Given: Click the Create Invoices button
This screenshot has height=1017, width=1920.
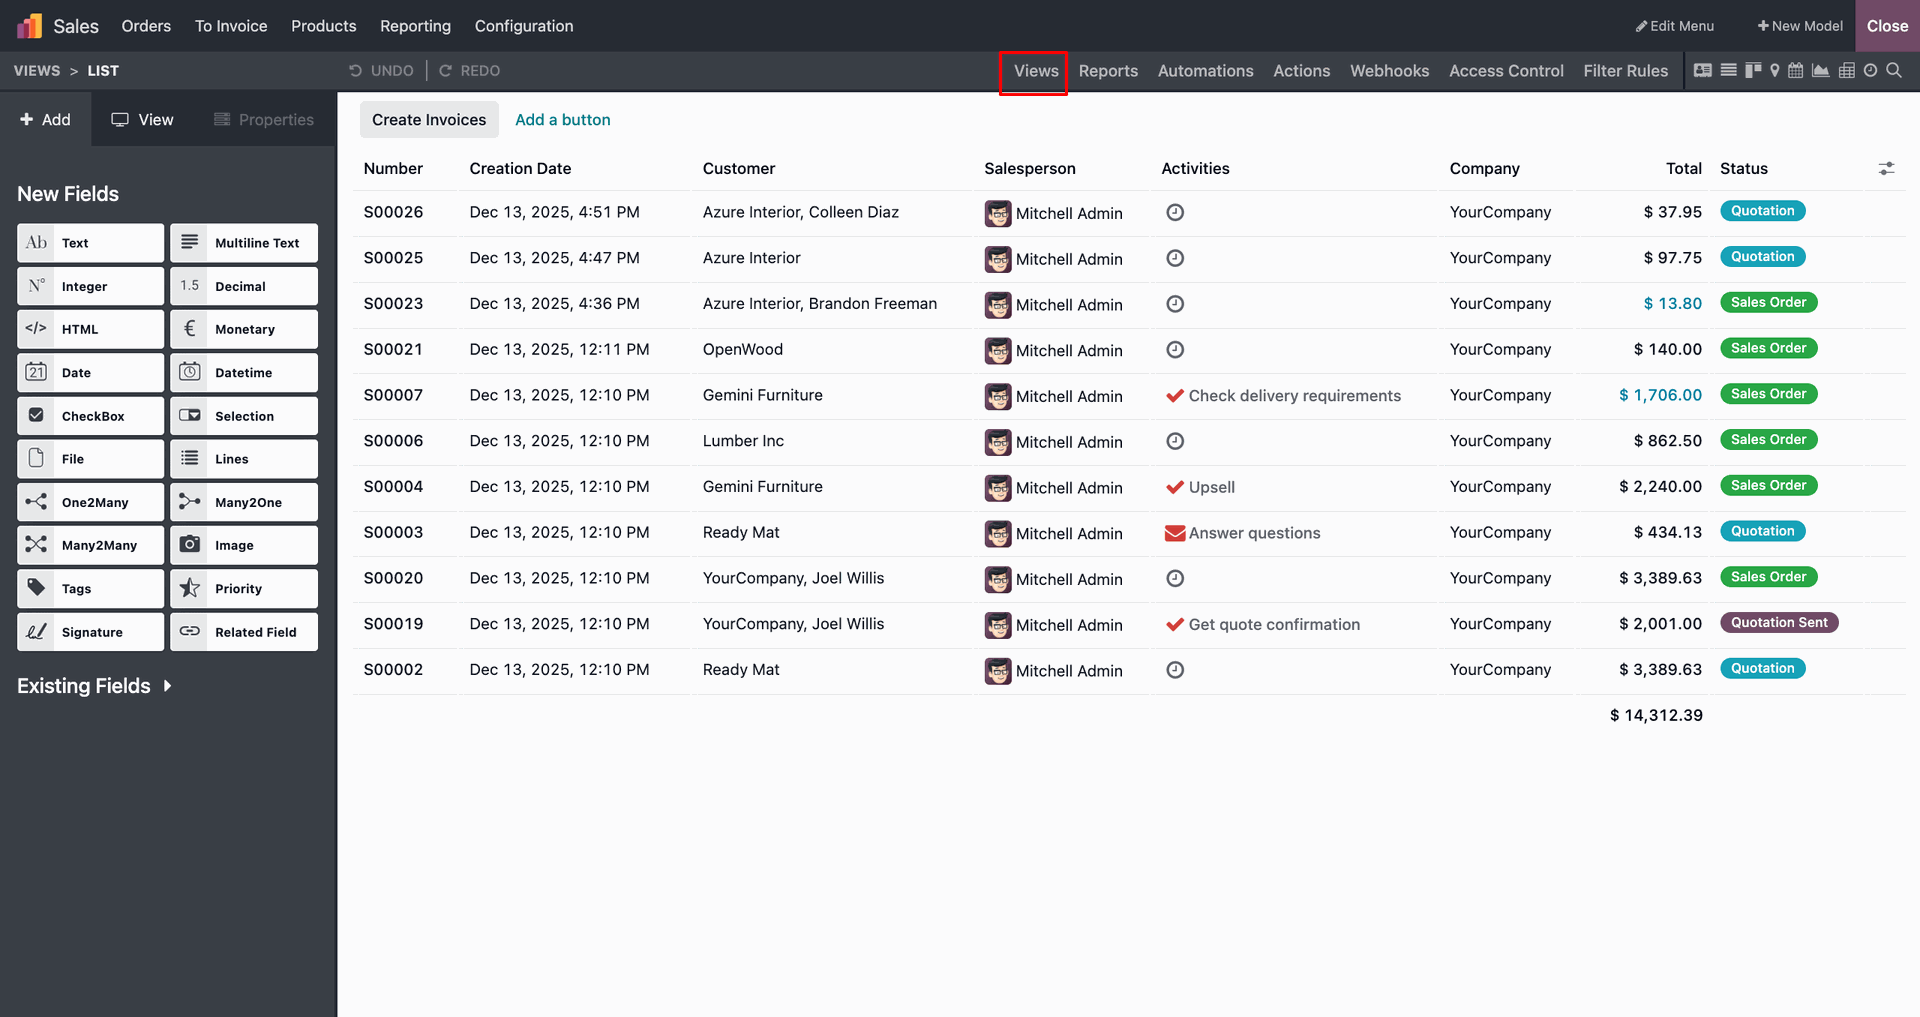Looking at the screenshot, I should coord(429,120).
